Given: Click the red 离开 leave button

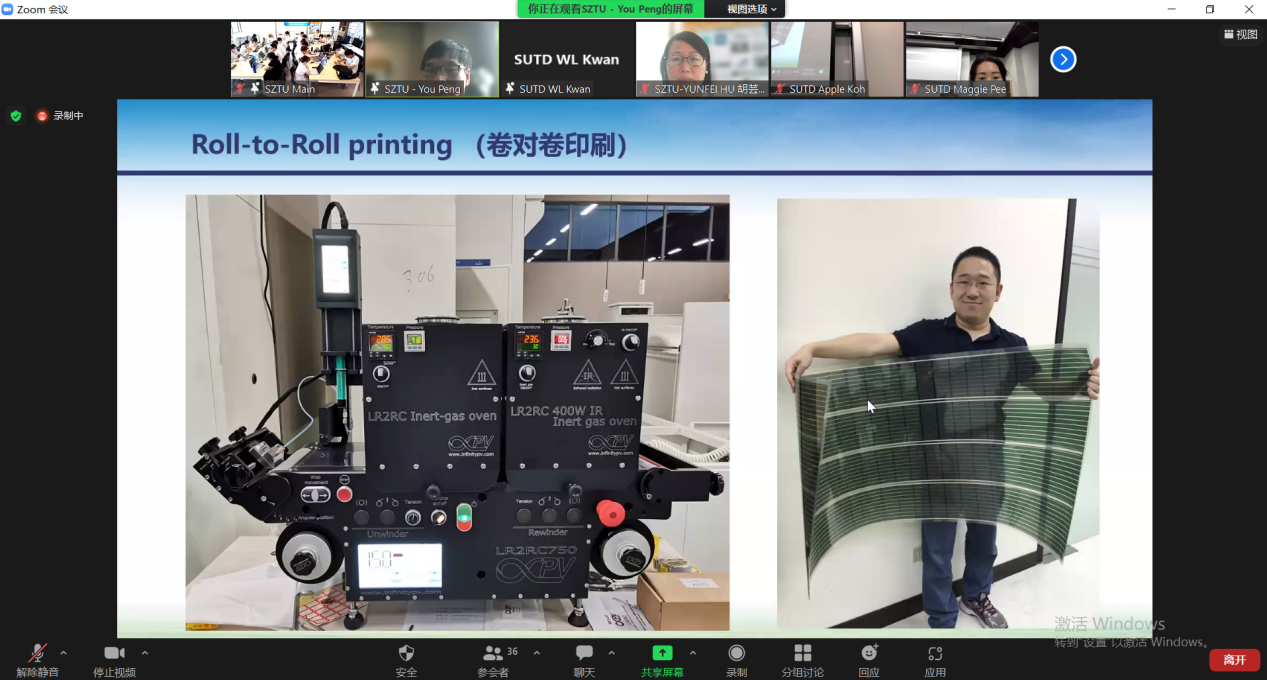Looking at the screenshot, I should point(1234,660).
